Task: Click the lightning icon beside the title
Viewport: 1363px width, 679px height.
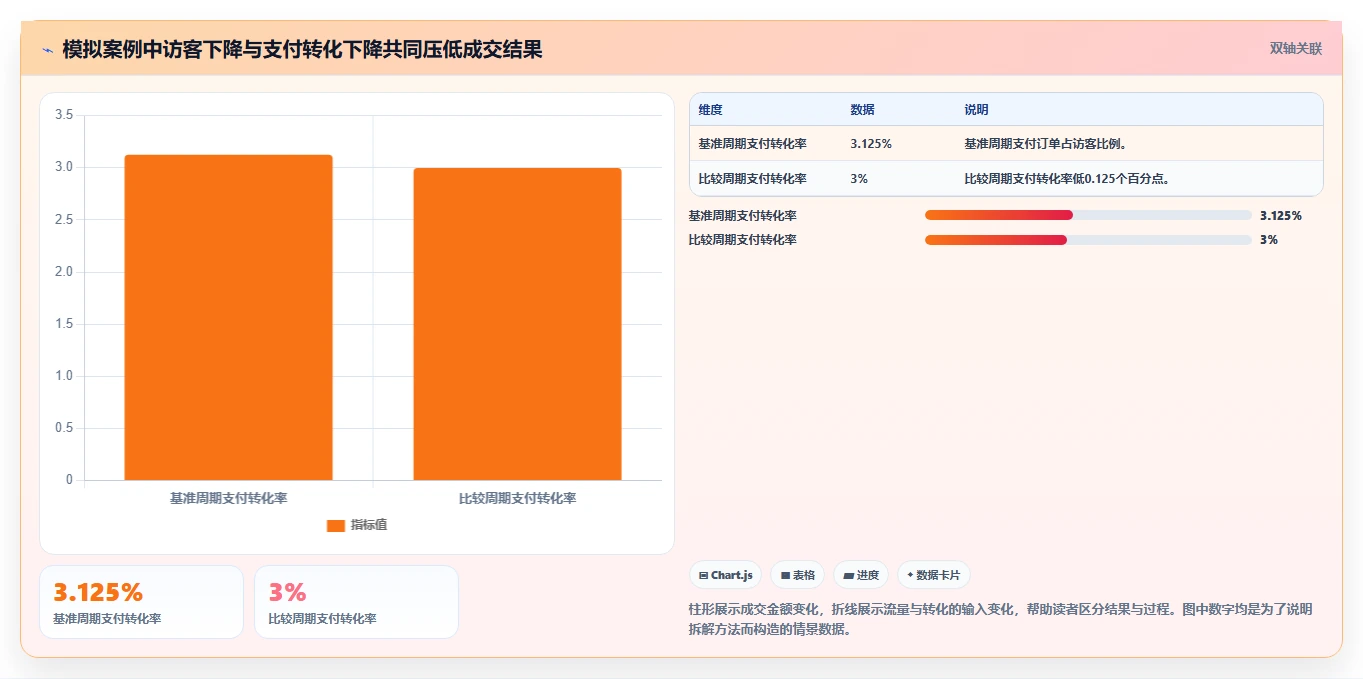Action: pyautogui.click(x=47, y=49)
